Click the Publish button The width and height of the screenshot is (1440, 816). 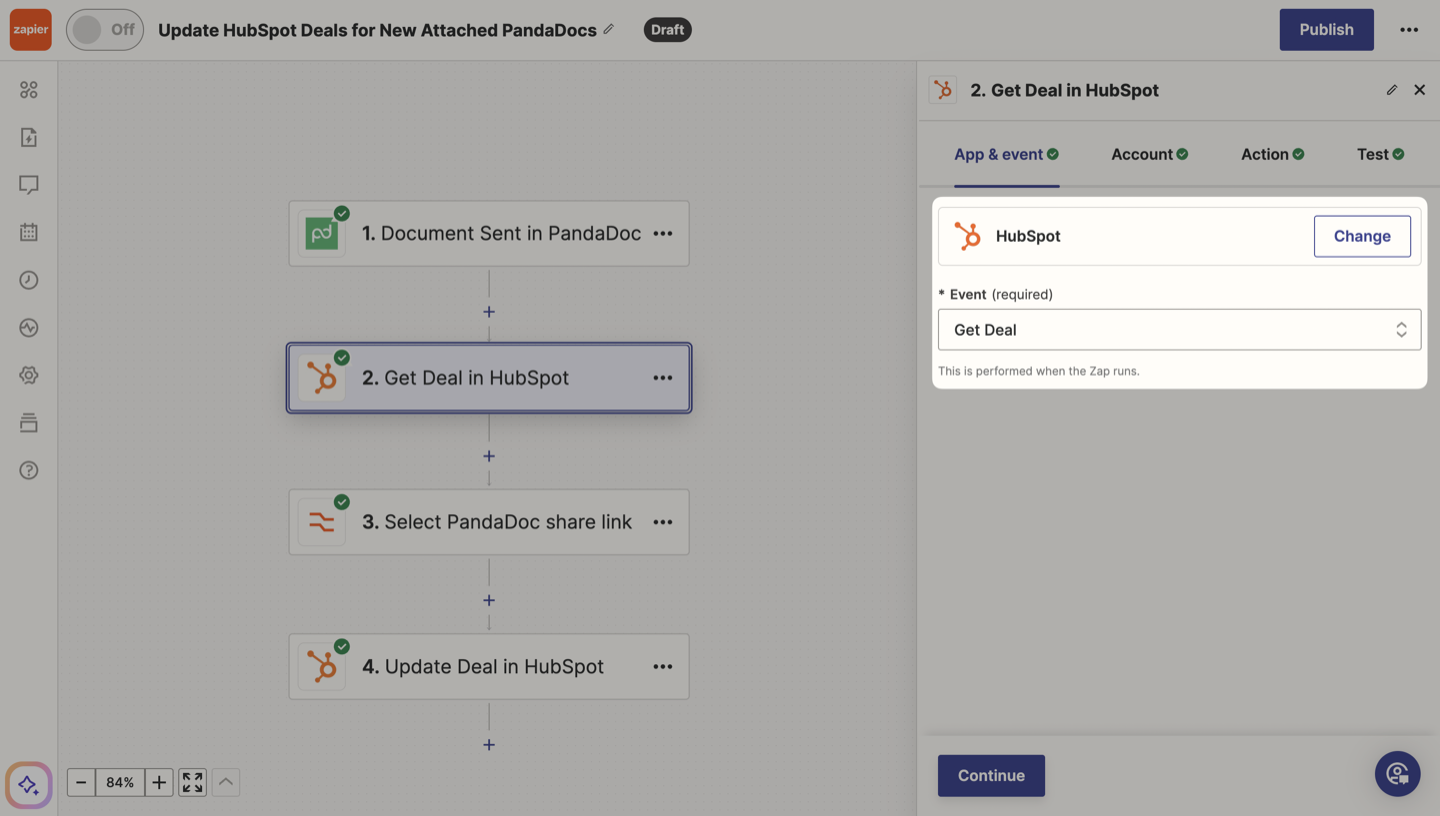coord(1326,30)
